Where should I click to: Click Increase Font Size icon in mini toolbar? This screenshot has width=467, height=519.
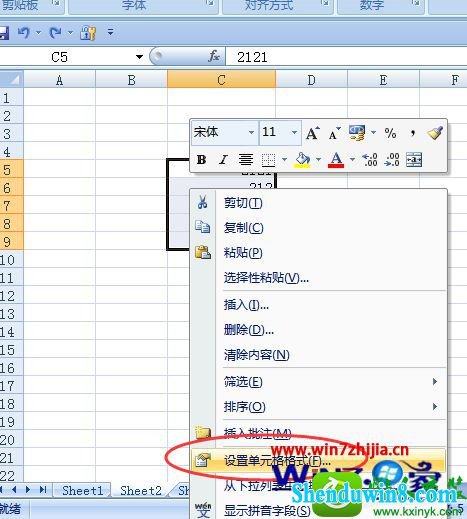pos(313,133)
